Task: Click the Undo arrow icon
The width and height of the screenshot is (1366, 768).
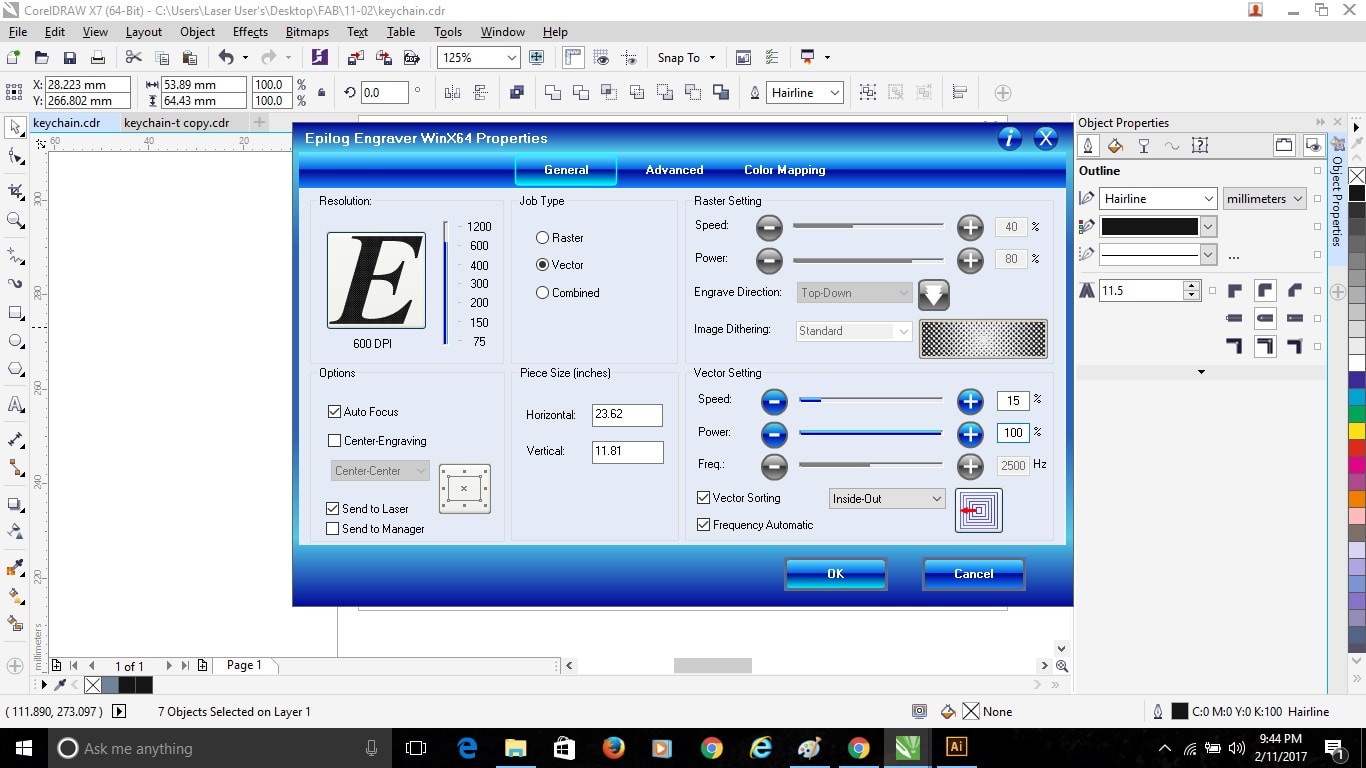Action: 226,58
